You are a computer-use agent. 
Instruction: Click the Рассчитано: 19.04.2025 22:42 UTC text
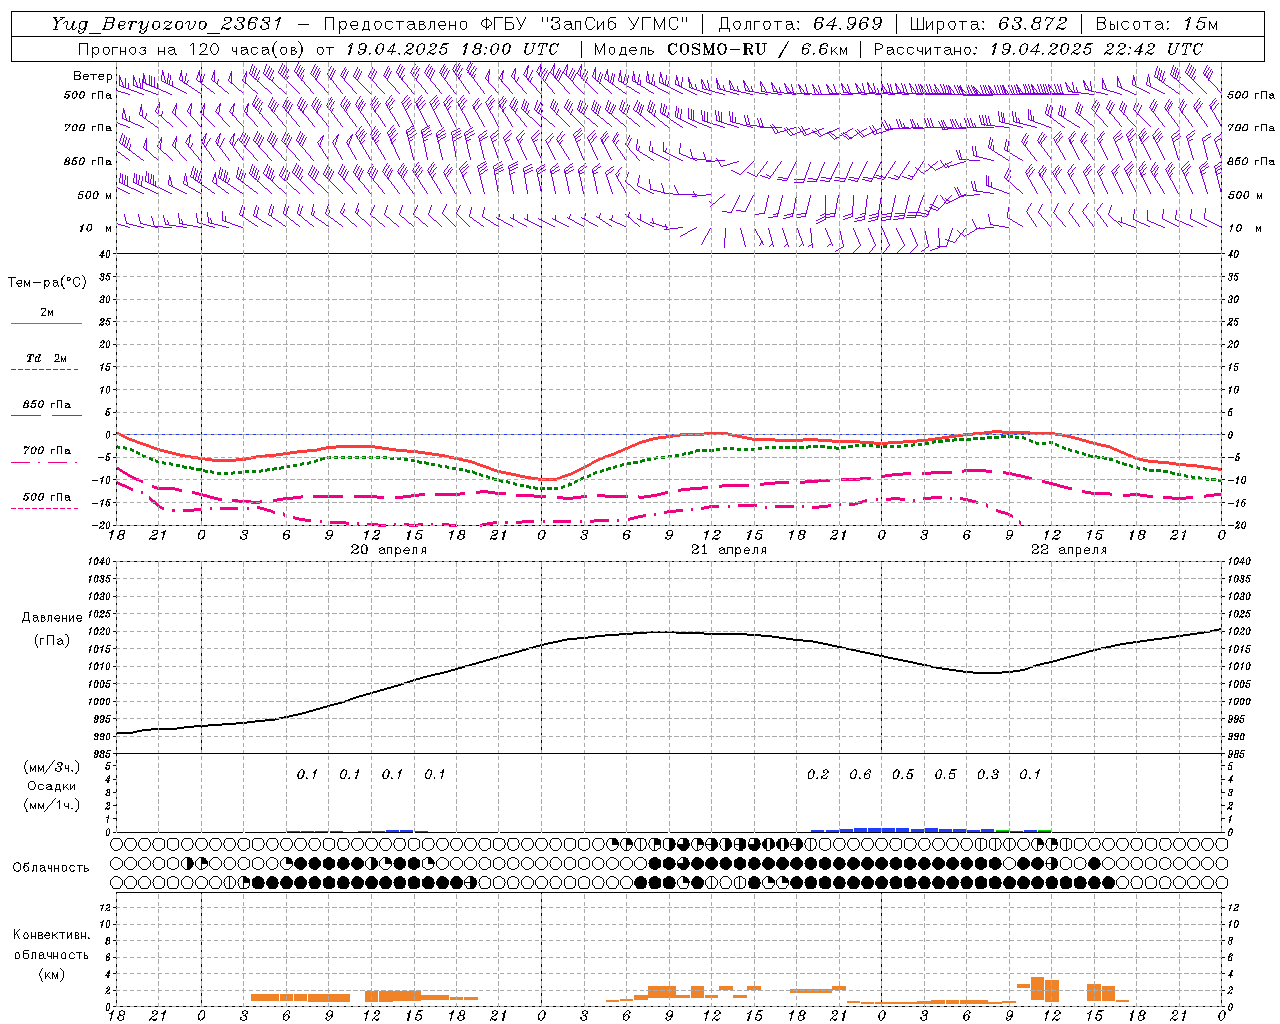pyautogui.click(x=1038, y=48)
